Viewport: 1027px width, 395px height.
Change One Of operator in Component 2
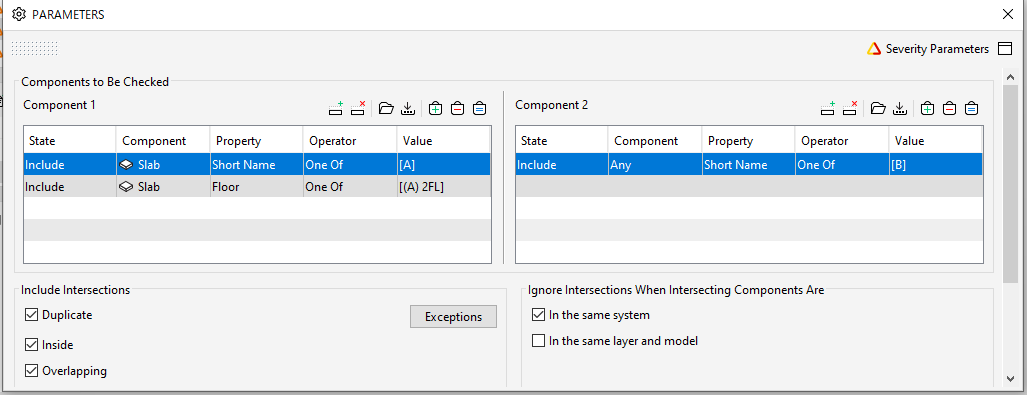click(842, 164)
